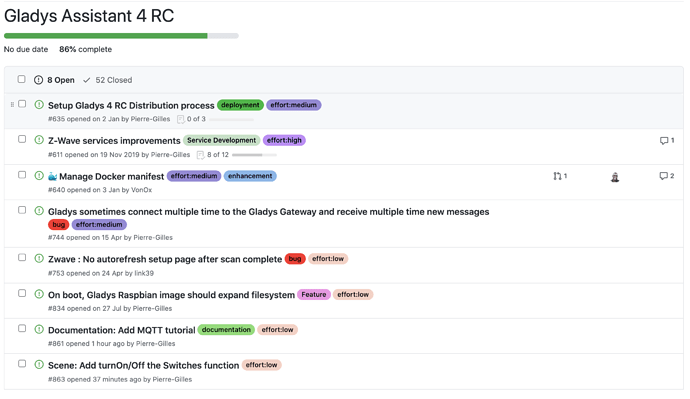Screen dimensions: 690x399
Task: Click effort:medium label on Setup Gladys row
Action: point(294,105)
